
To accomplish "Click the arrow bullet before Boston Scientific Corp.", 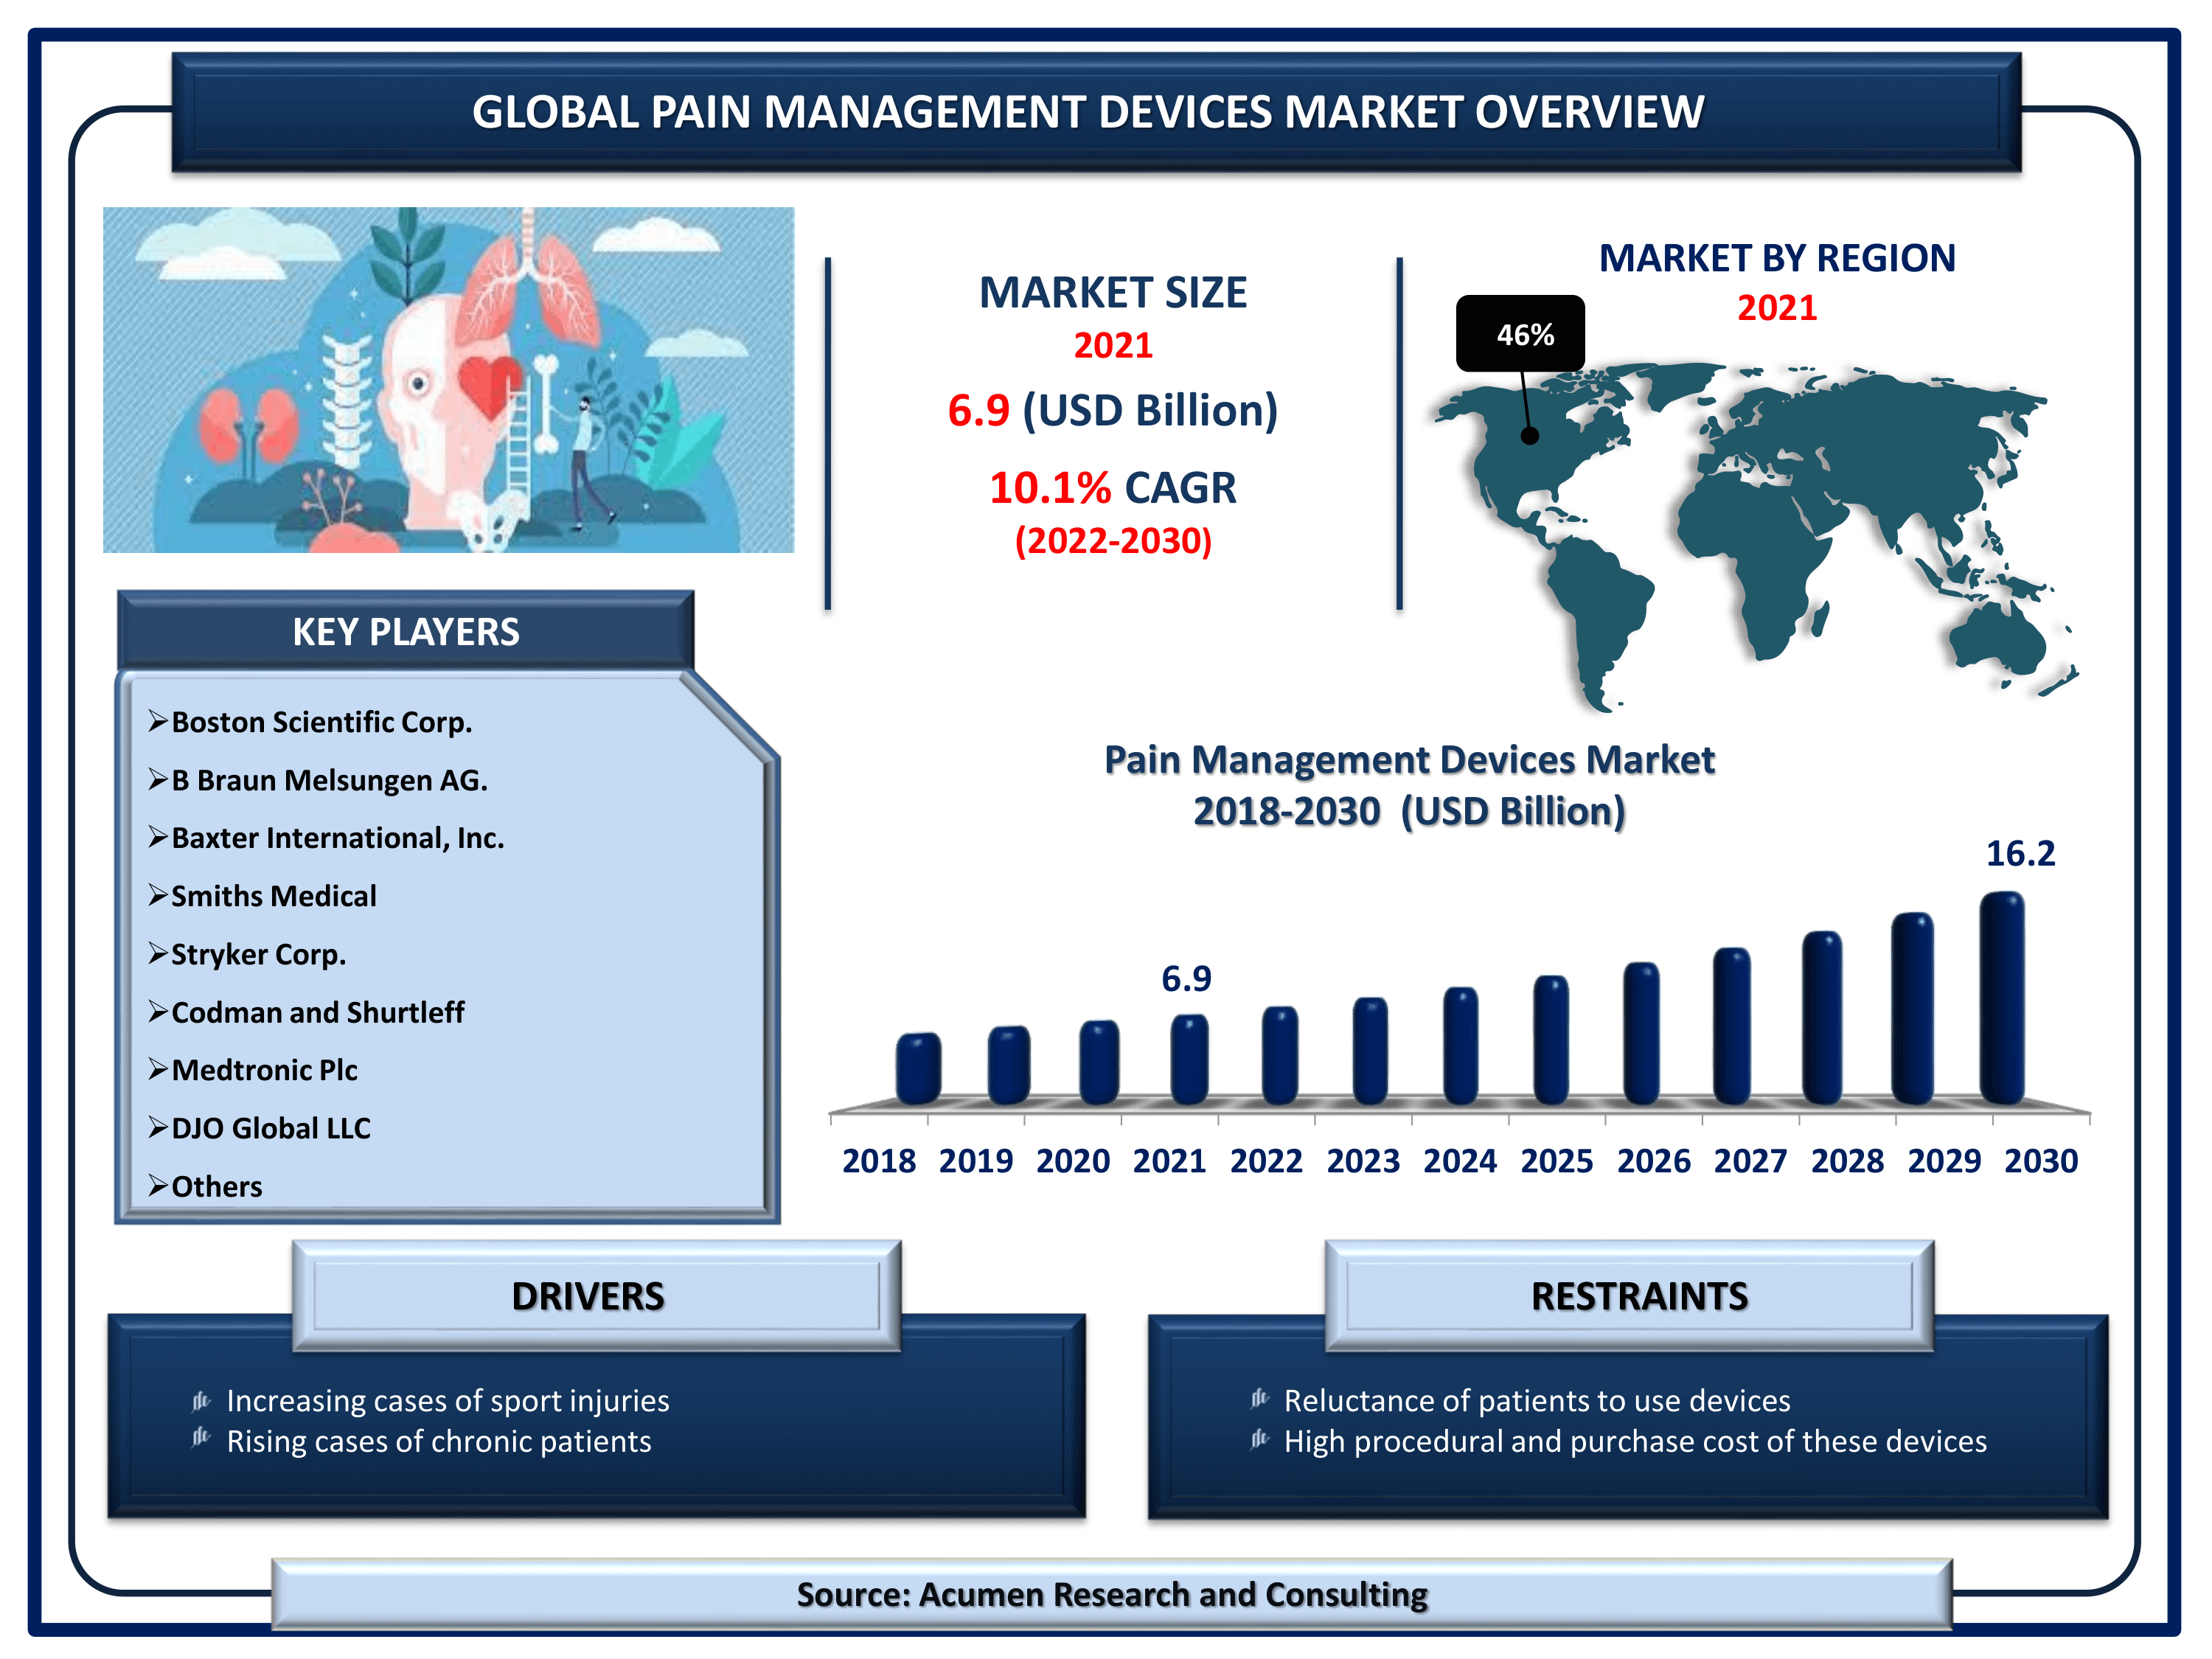I will [157, 721].
